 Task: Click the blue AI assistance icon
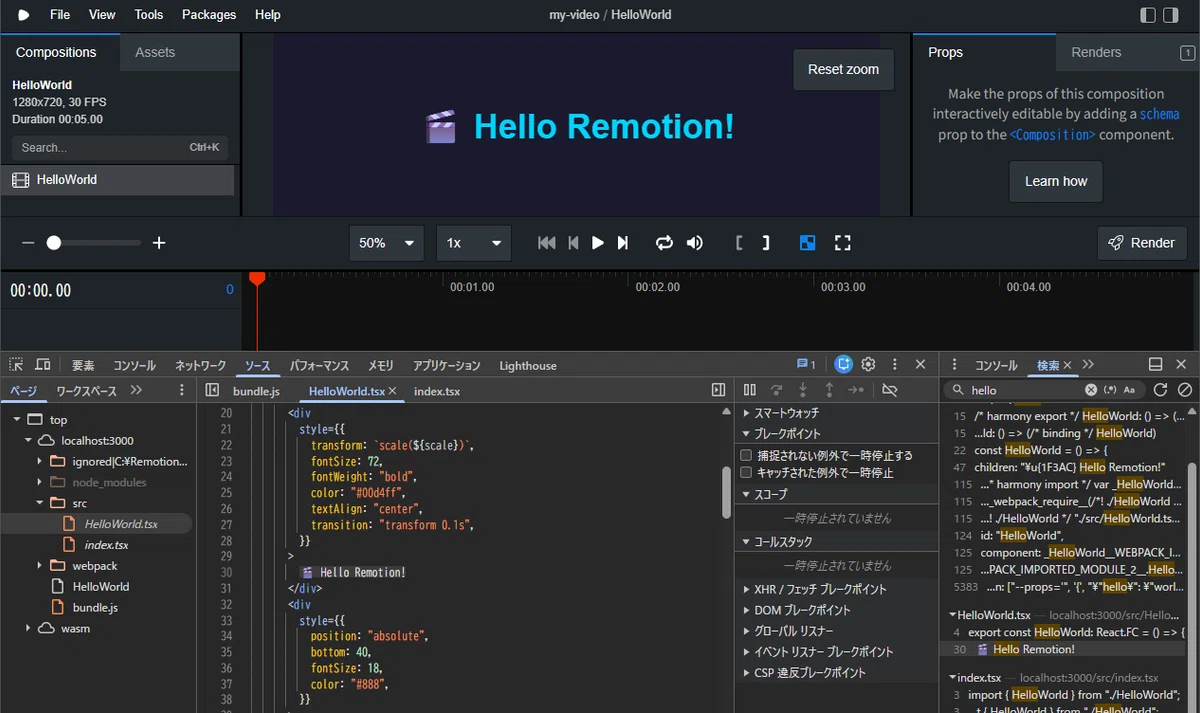coord(844,365)
